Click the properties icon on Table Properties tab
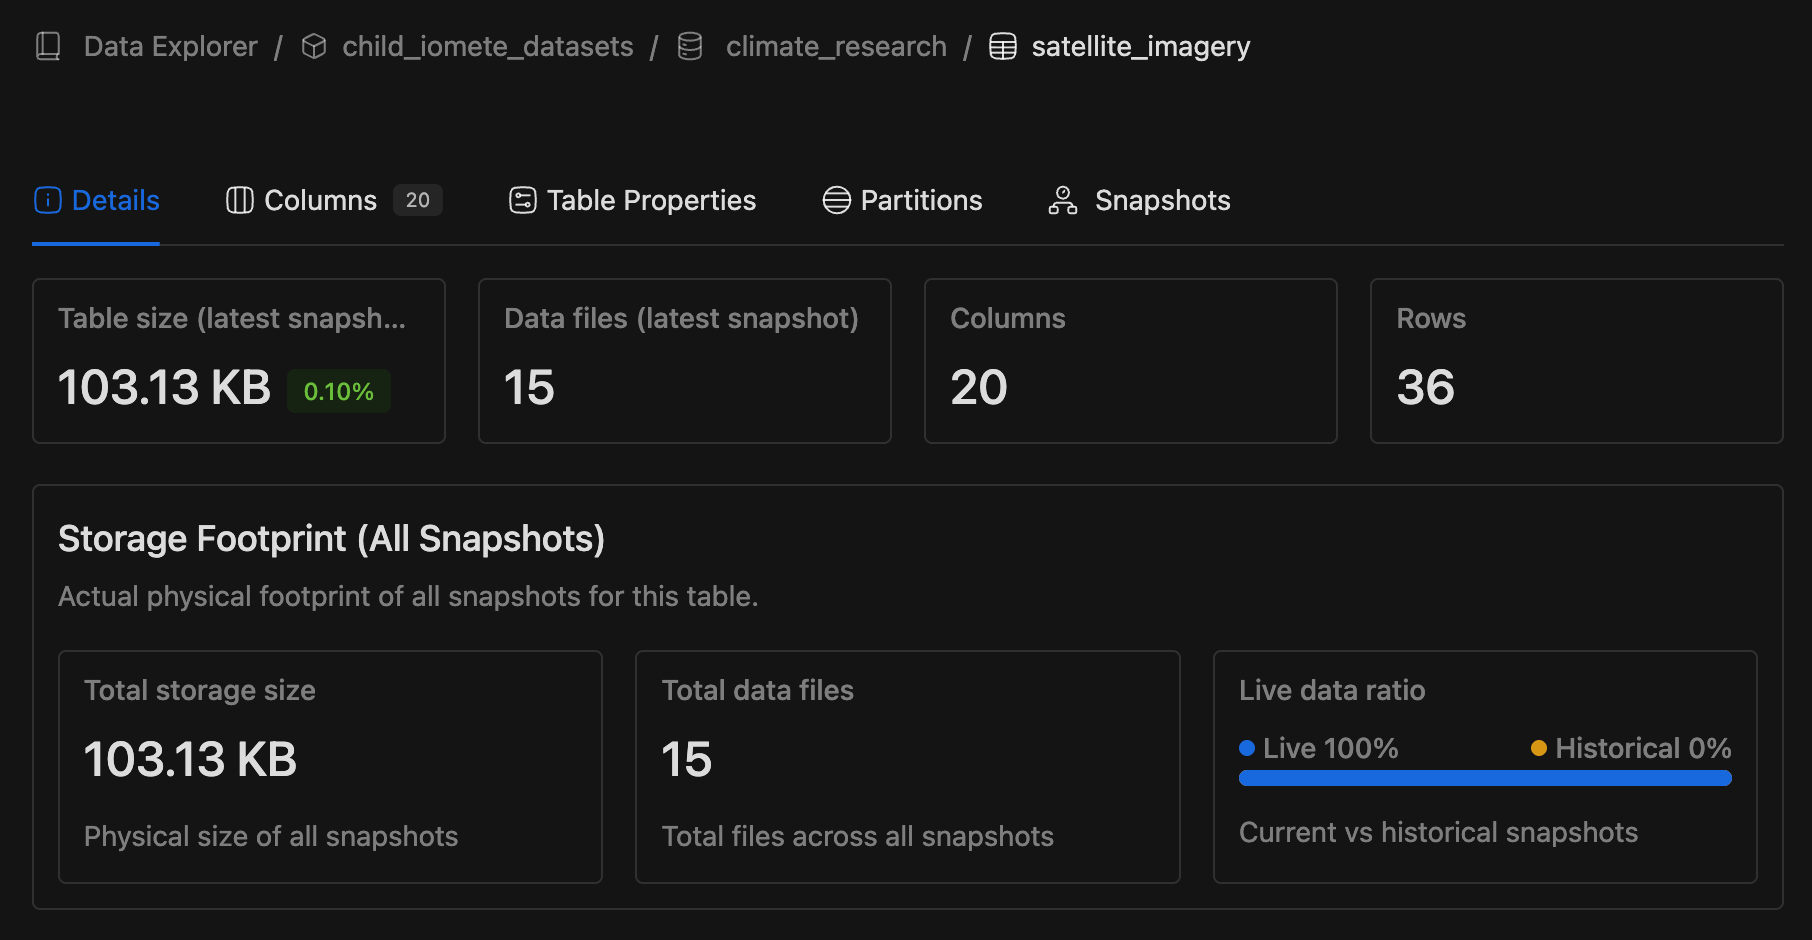 tap(523, 200)
